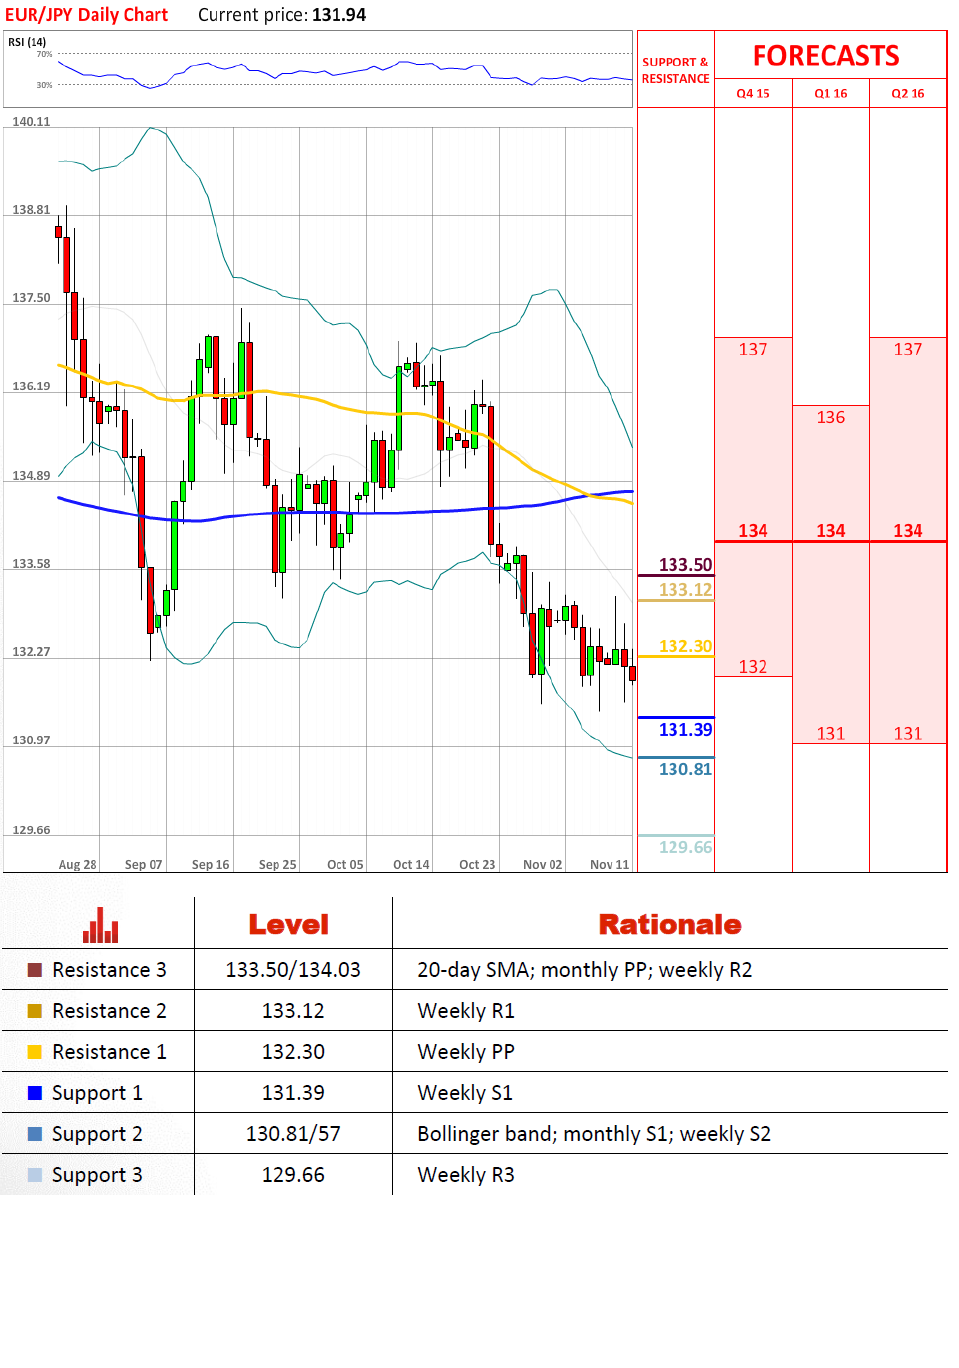The image size is (959, 1368).
Task: Click the Resistance 2 gold color swatch
Action: pyautogui.click(x=35, y=1011)
